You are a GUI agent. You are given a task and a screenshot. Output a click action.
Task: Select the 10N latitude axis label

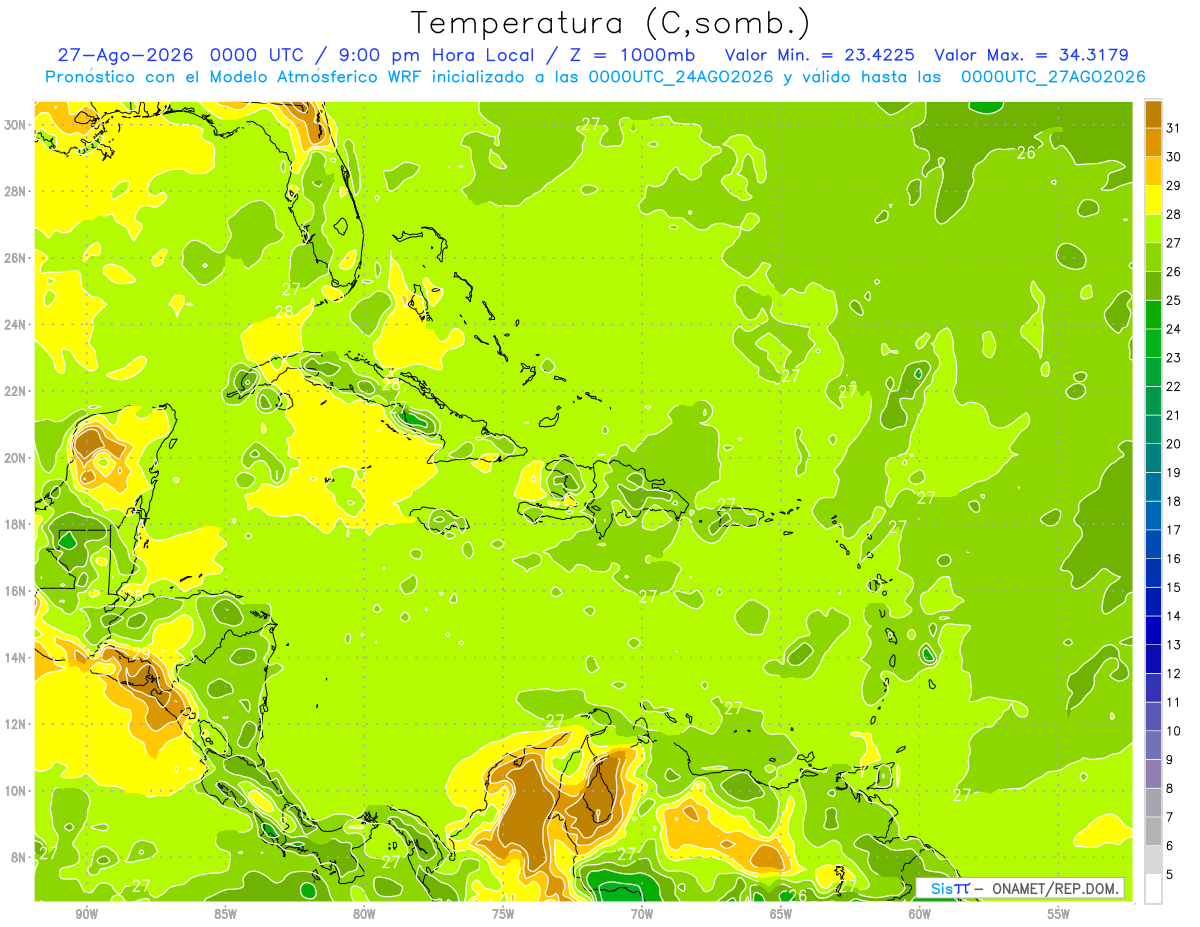click(x=17, y=791)
